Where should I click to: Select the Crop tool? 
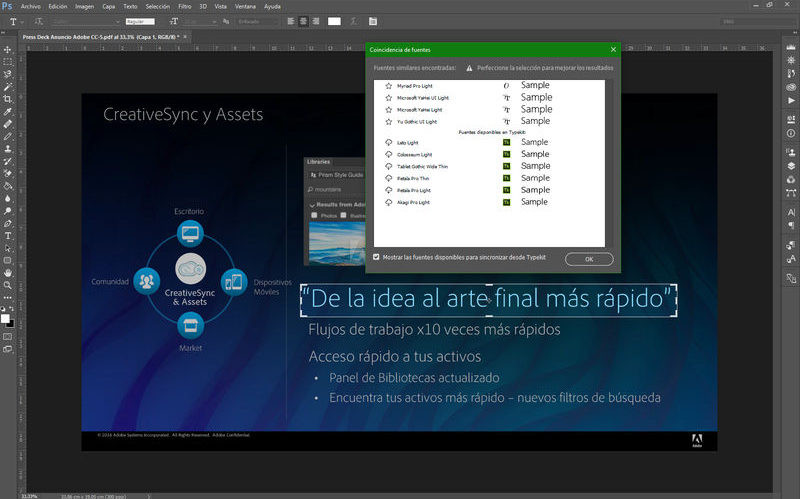click(8, 99)
